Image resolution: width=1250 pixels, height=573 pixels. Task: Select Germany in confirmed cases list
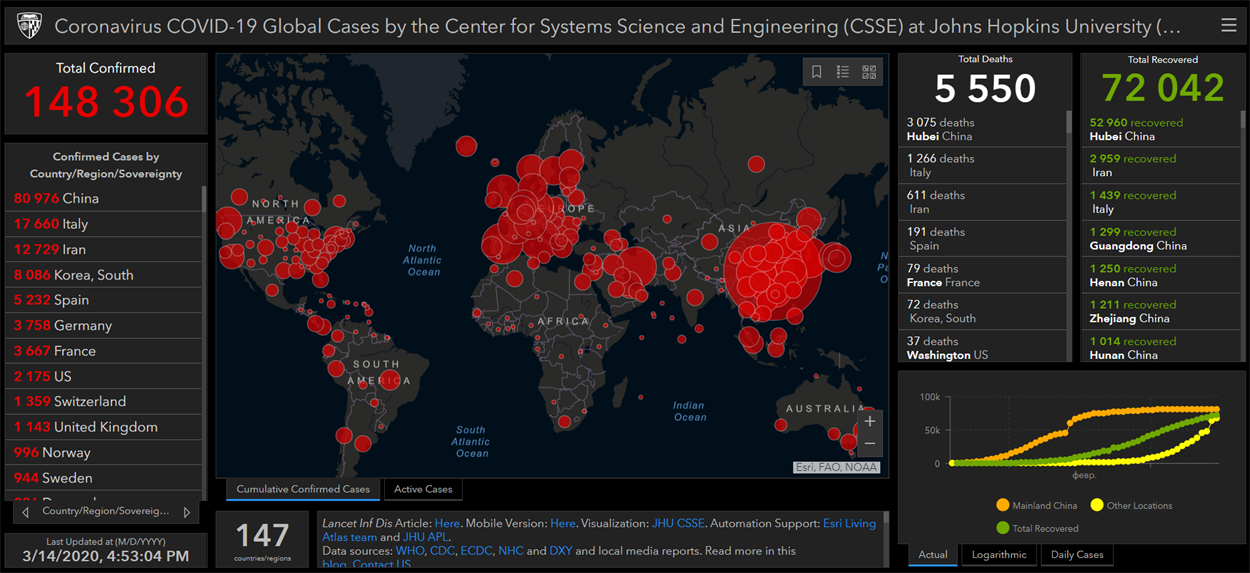point(103,325)
